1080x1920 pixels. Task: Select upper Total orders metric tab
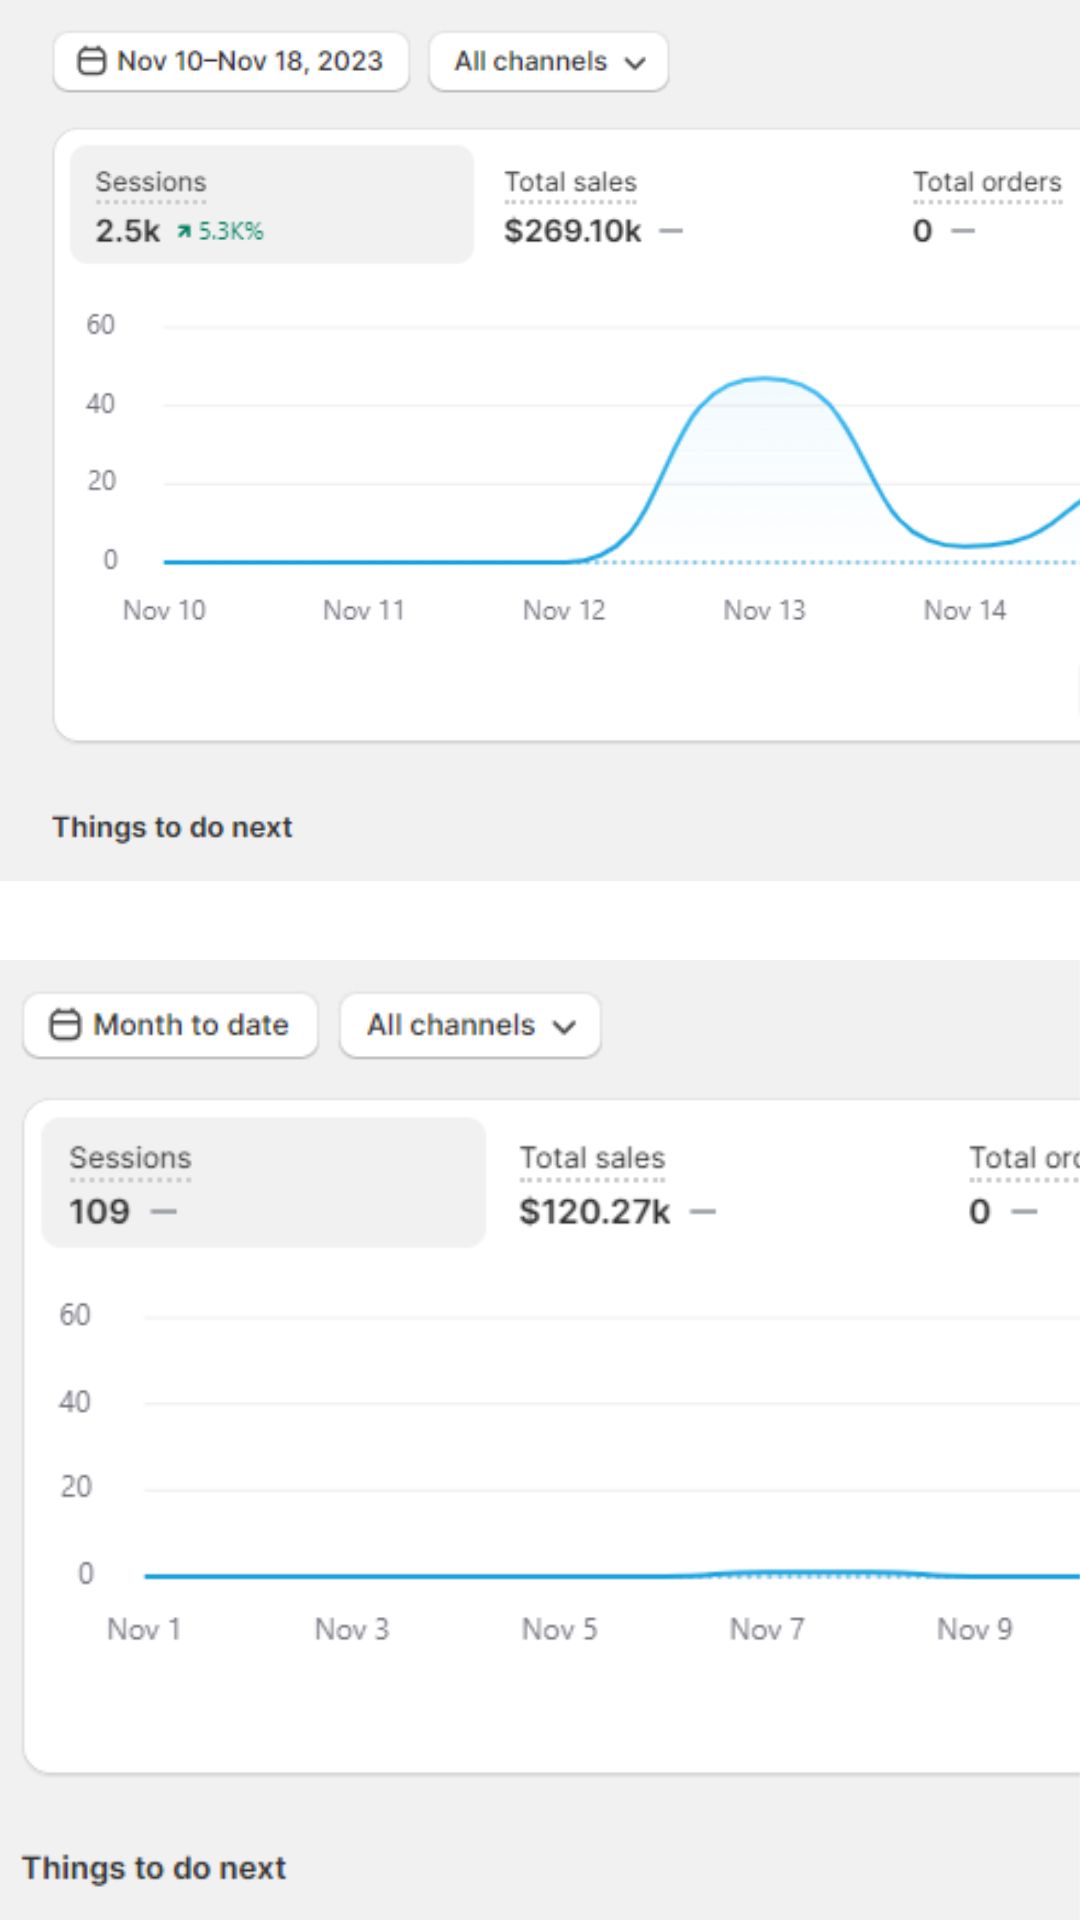click(x=986, y=207)
